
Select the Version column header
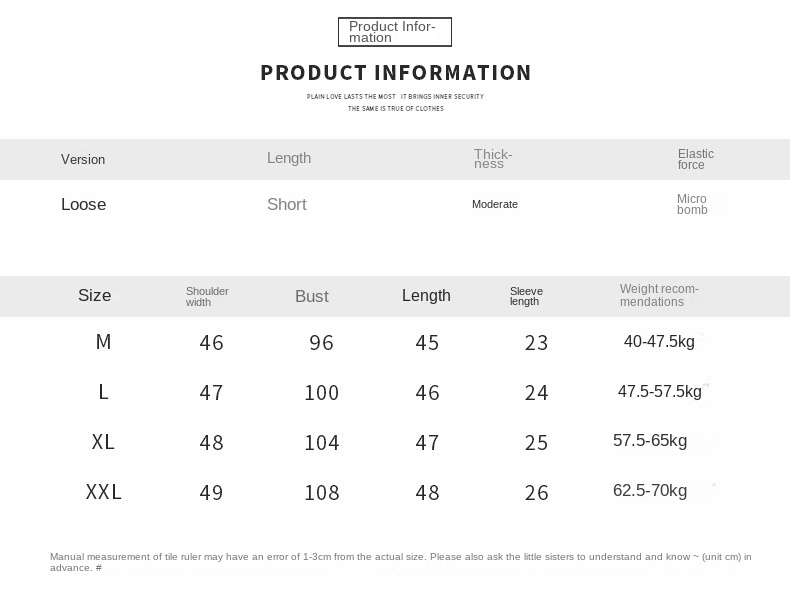[x=83, y=160]
